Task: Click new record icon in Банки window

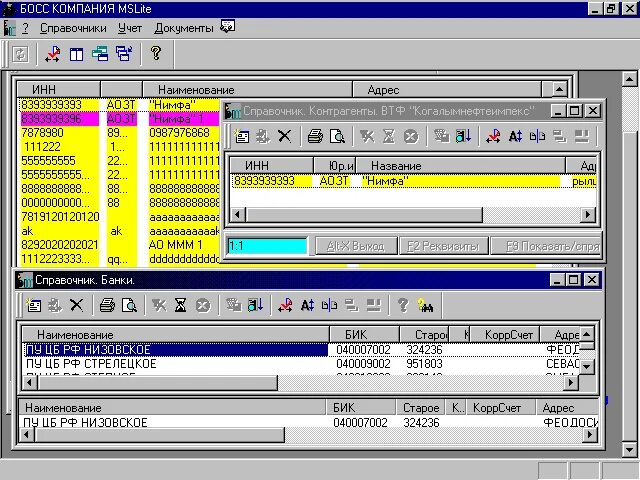Action: (x=33, y=305)
